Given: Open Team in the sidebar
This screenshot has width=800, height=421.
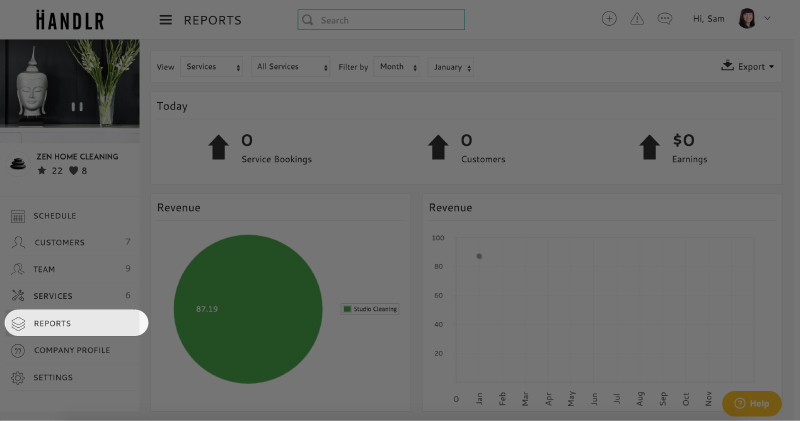Looking at the screenshot, I should tap(44, 269).
